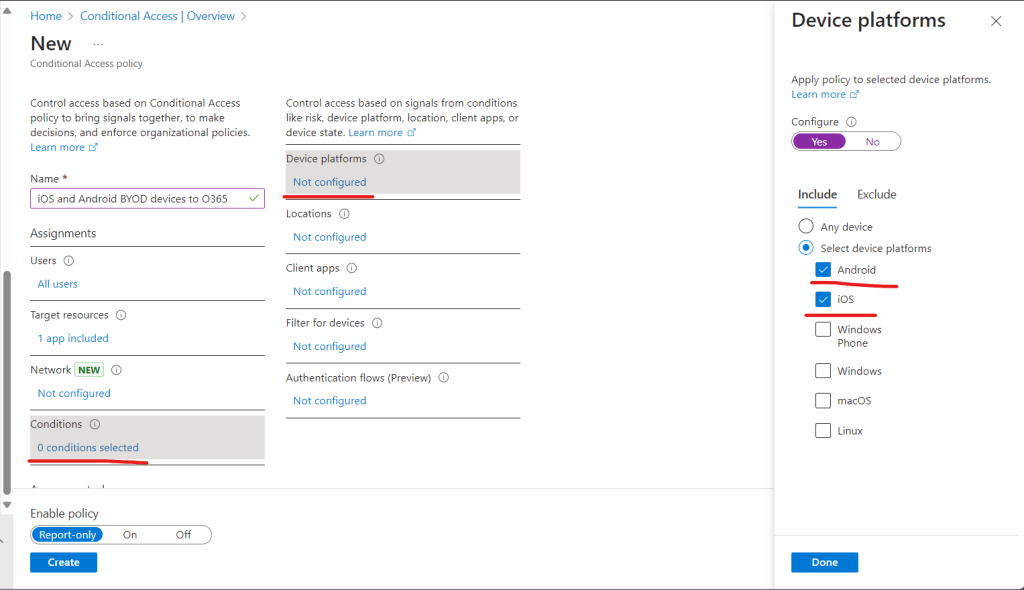The height and width of the screenshot is (590, 1024).
Task: Switch Enable policy to On
Action: coord(130,535)
